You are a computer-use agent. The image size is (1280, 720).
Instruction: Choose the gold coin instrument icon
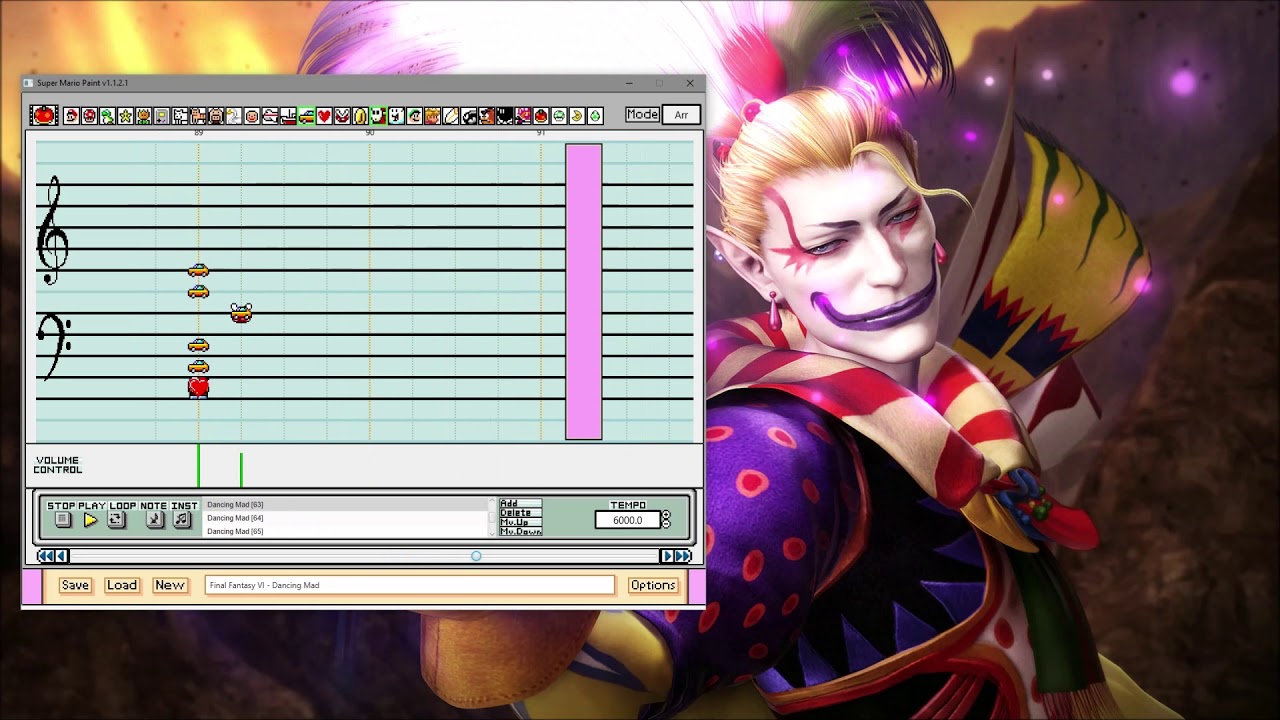tap(360, 116)
